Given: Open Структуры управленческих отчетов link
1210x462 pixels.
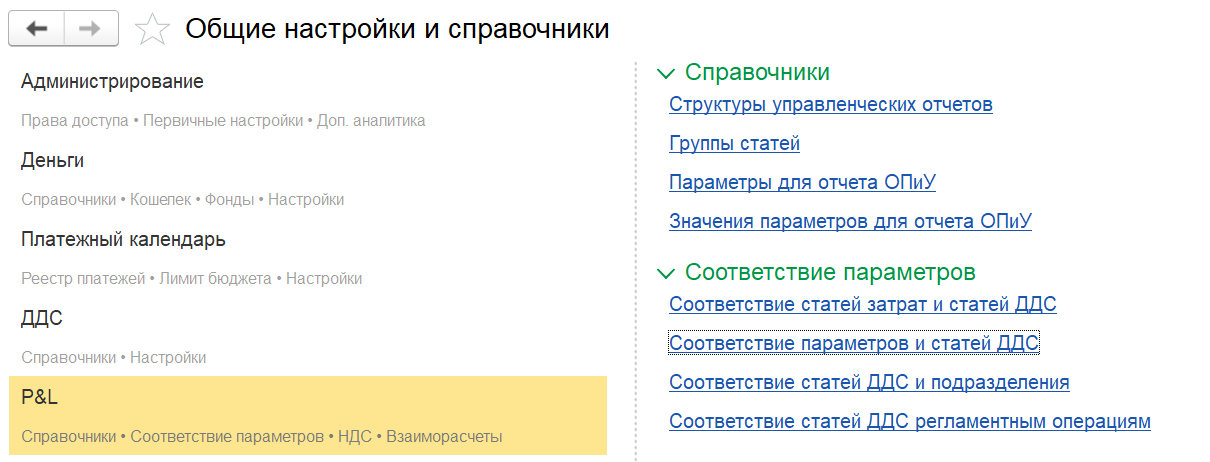Looking at the screenshot, I should pyautogui.click(x=831, y=104).
